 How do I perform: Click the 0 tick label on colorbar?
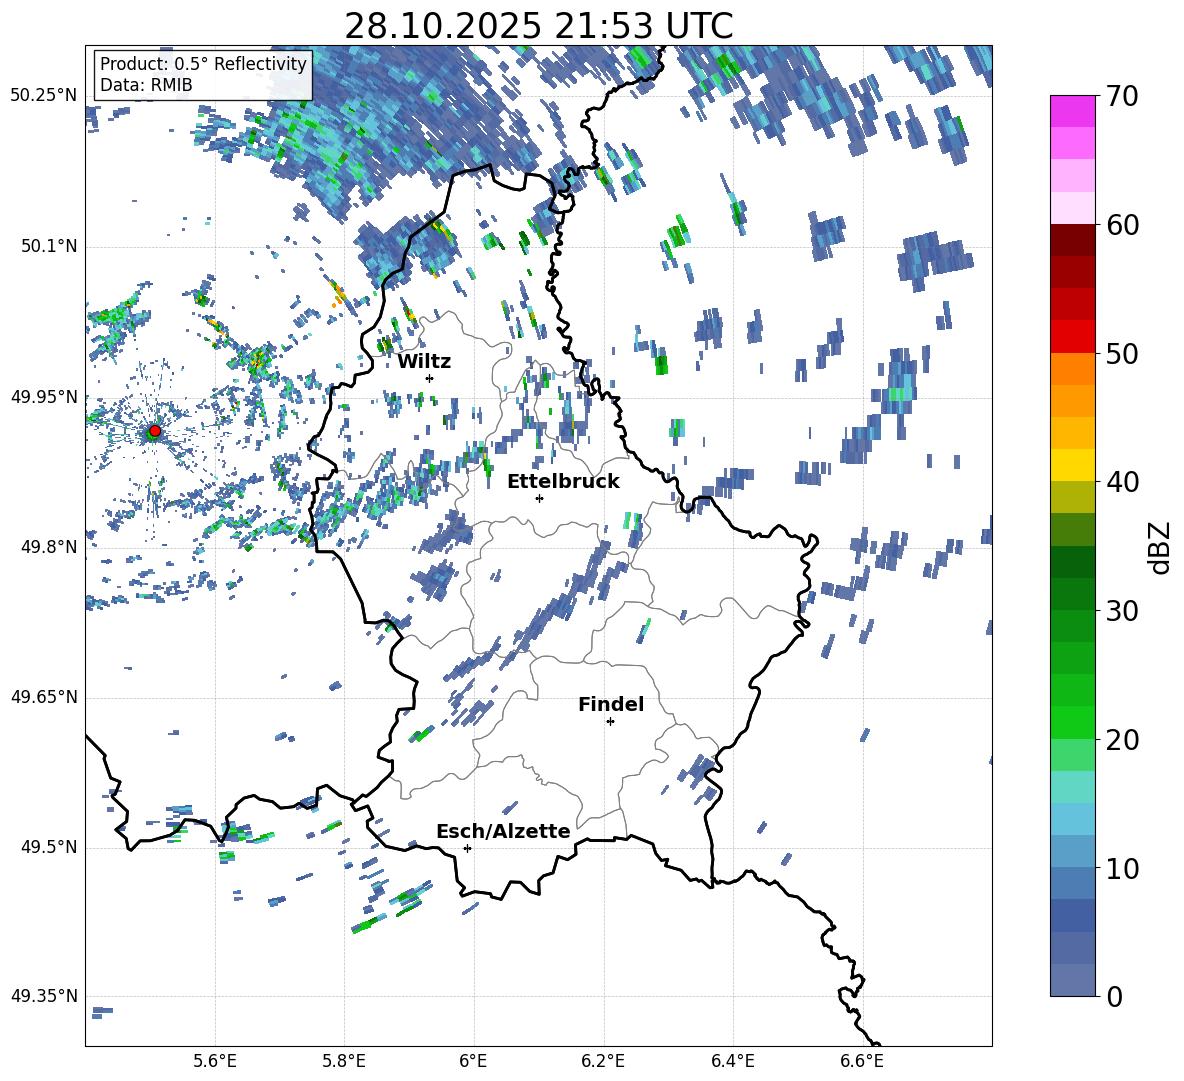pos(1114,996)
